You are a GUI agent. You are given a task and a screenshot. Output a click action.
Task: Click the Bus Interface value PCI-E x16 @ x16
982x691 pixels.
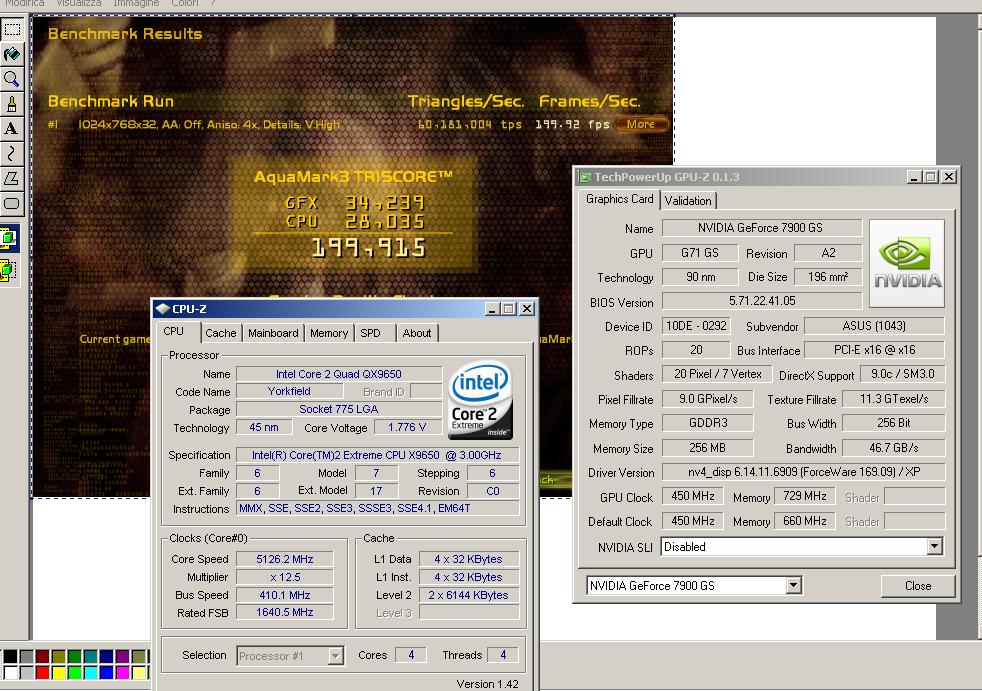(x=874, y=350)
